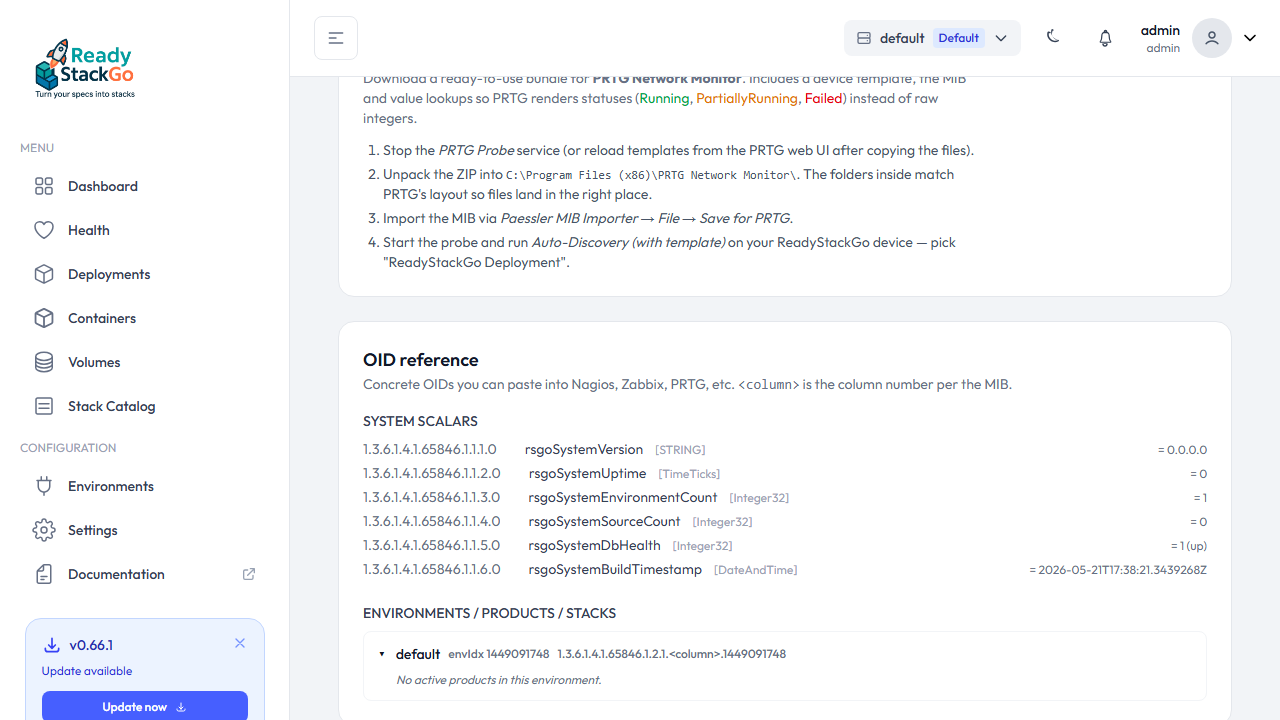Click the Documentation page icon
The width and height of the screenshot is (1280, 720).
pyautogui.click(x=44, y=574)
